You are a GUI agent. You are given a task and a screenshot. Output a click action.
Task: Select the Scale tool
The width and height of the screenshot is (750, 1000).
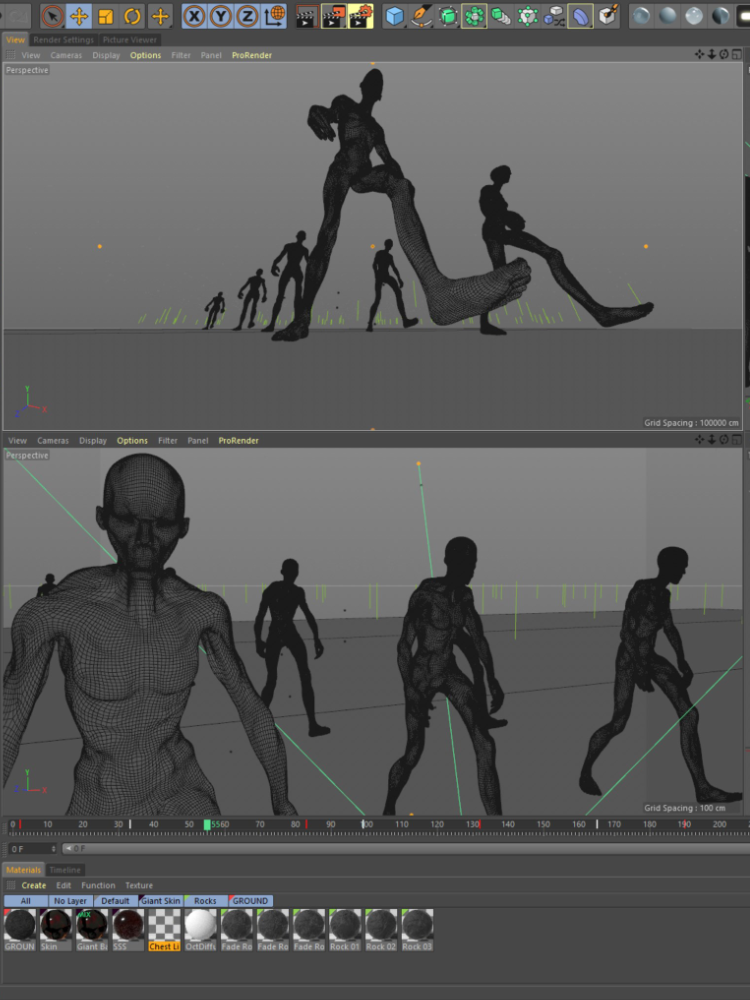(x=105, y=16)
